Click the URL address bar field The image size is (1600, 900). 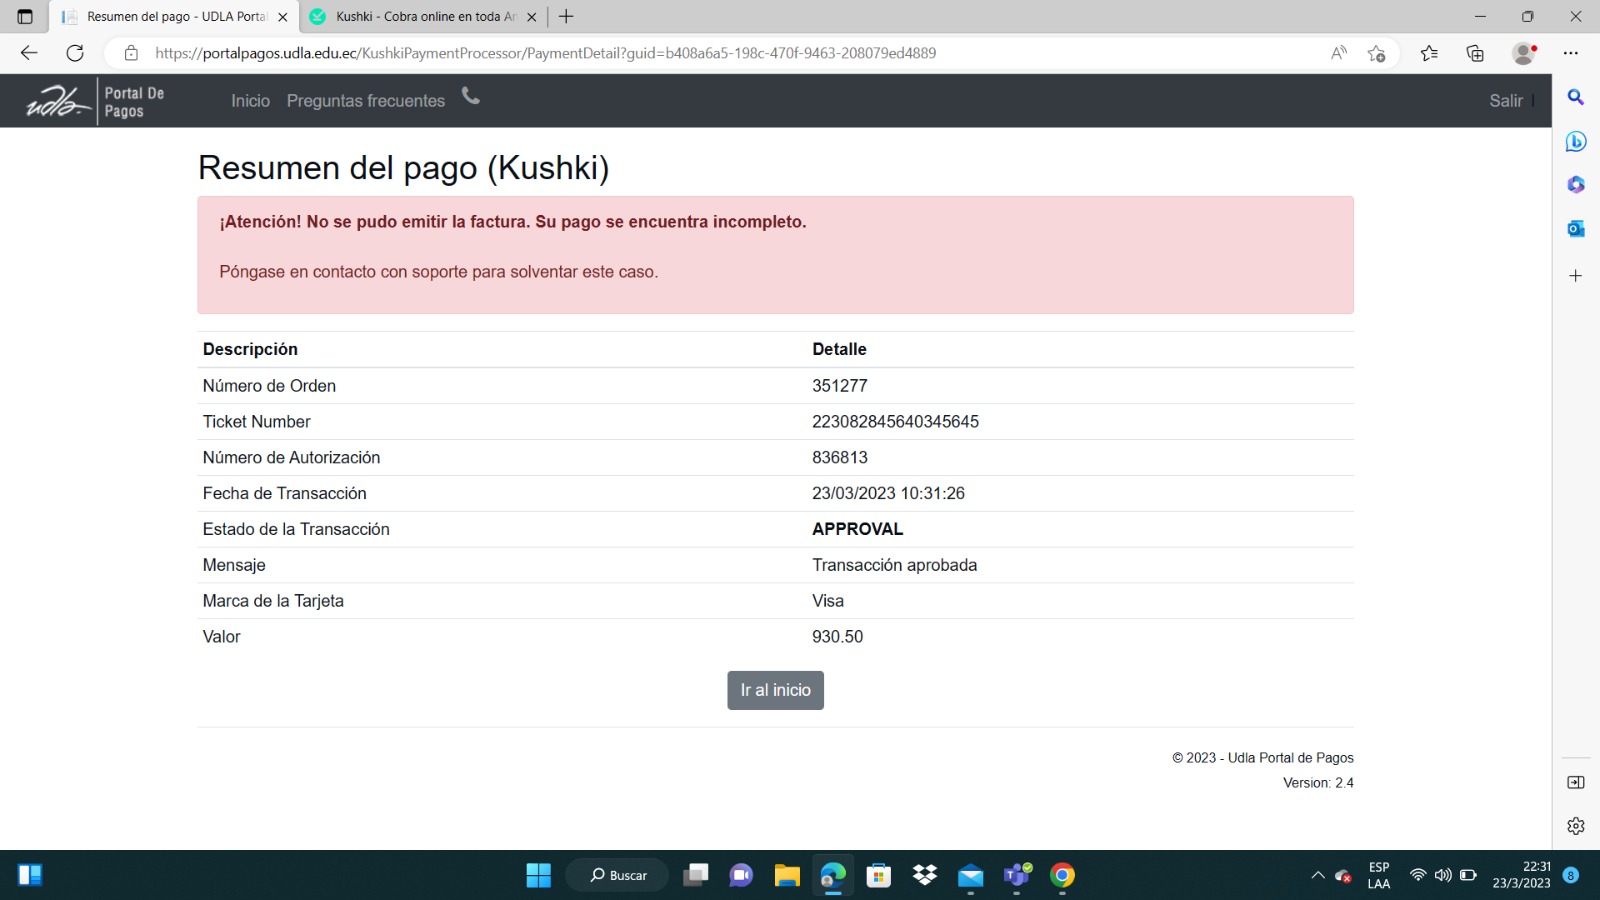[x=700, y=53]
